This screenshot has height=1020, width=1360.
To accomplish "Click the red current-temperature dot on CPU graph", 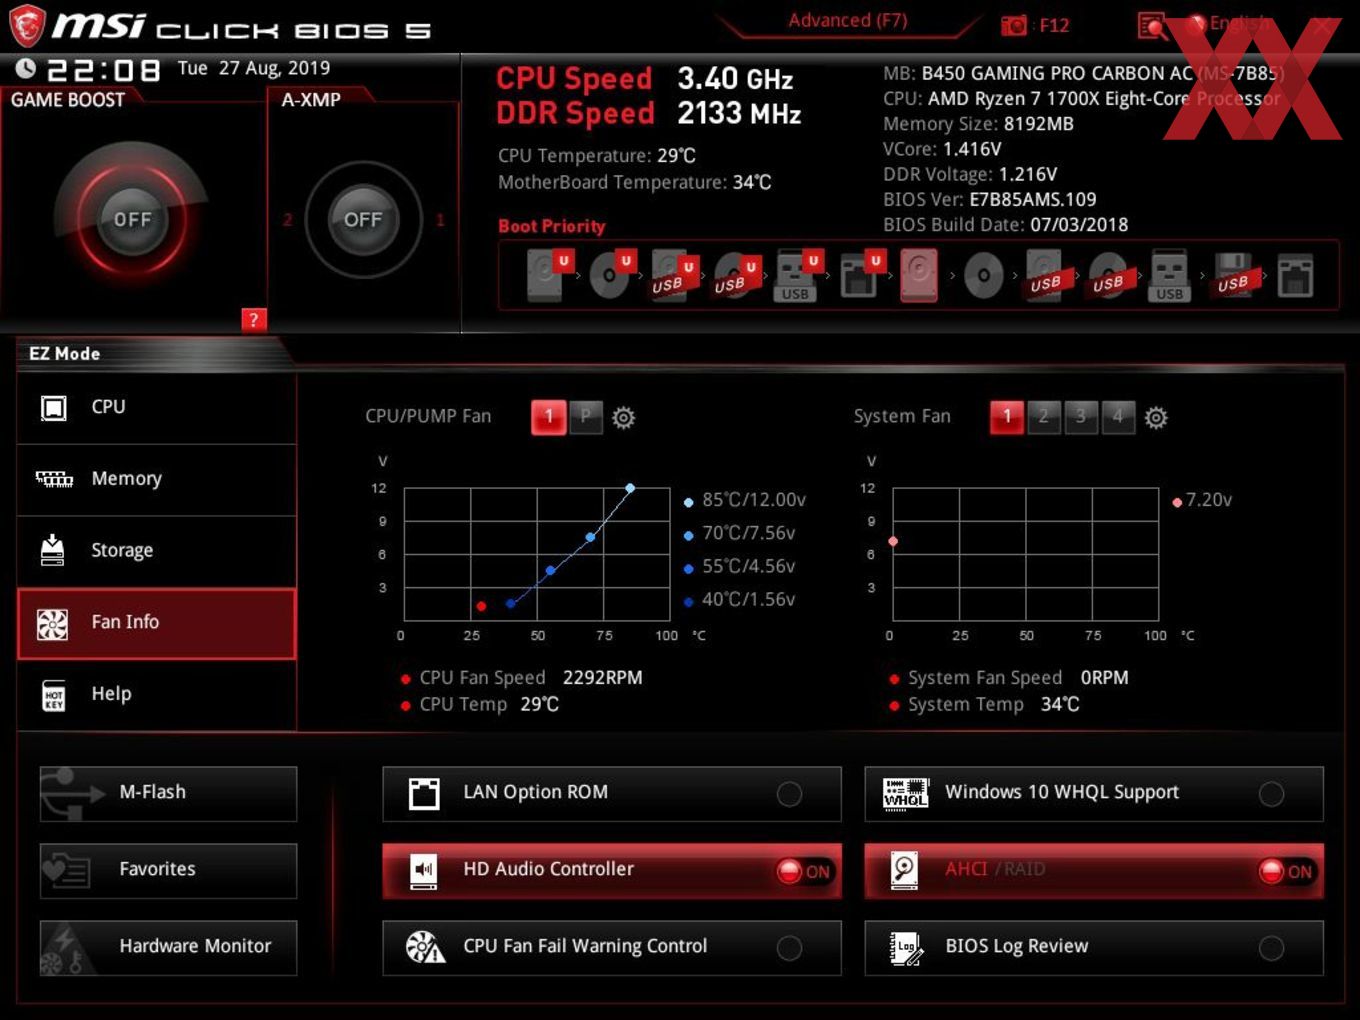I will click(481, 606).
